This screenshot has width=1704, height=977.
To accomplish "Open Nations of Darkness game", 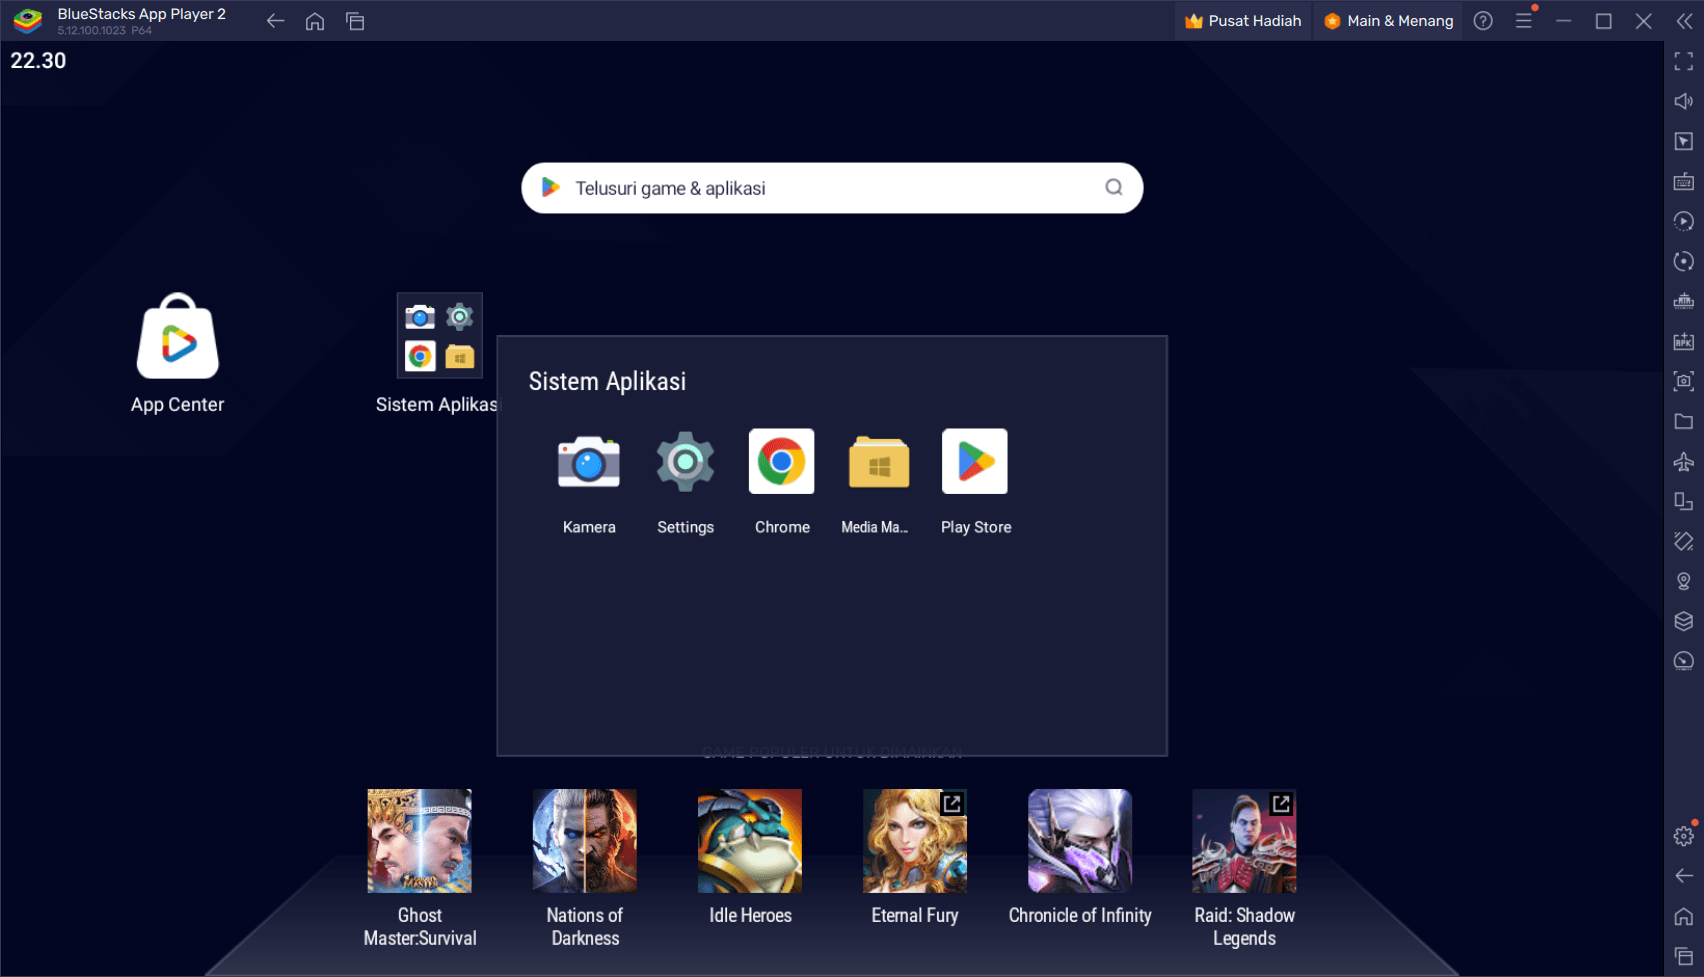I will click(x=585, y=841).
